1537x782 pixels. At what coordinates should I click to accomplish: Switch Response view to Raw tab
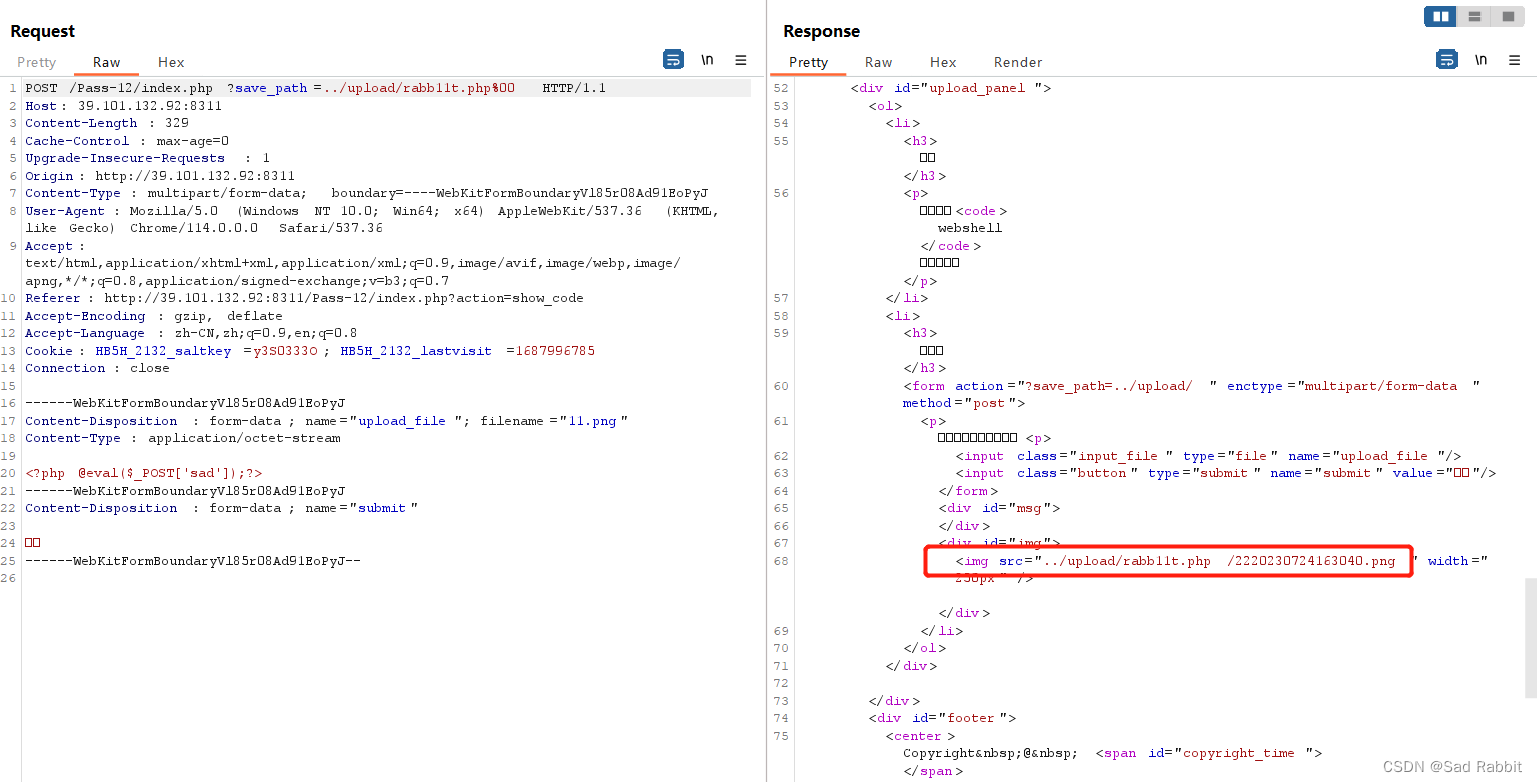[x=879, y=62]
